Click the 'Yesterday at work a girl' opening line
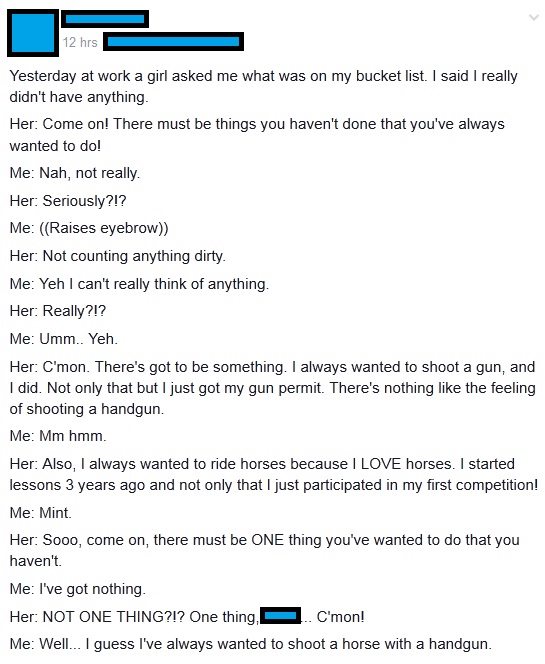This screenshot has width=545, height=664. click(263, 86)
